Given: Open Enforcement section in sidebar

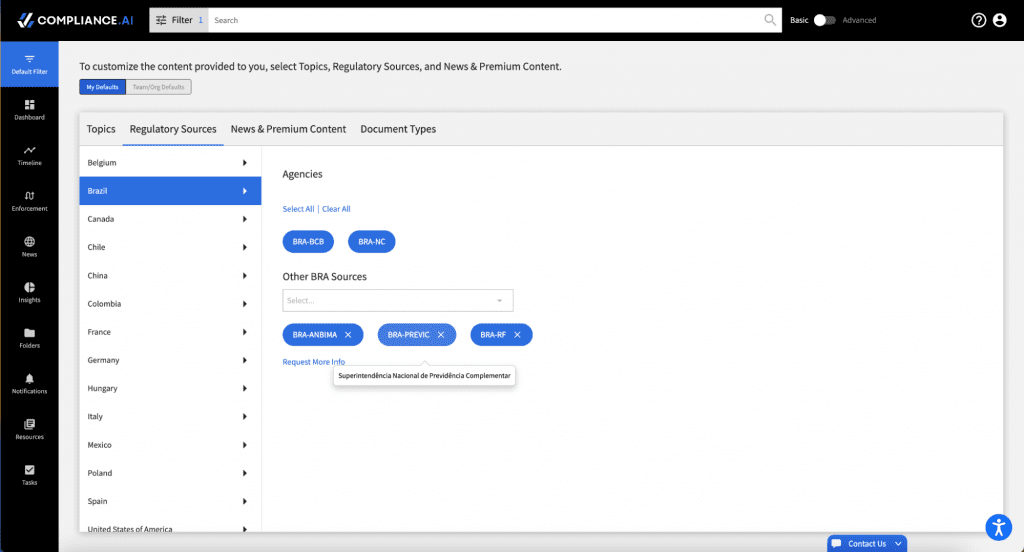Looking at the screenshot, I should click(29, 201).
